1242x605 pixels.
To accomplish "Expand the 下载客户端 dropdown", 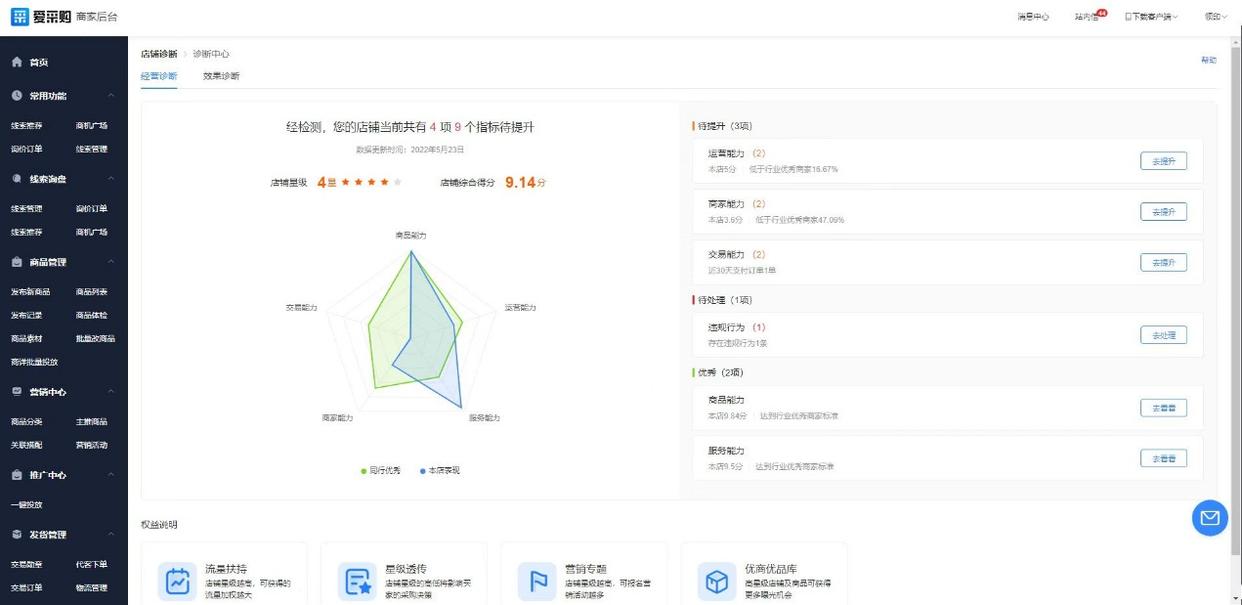I will pyautogui.click(x=1151, y=17).
